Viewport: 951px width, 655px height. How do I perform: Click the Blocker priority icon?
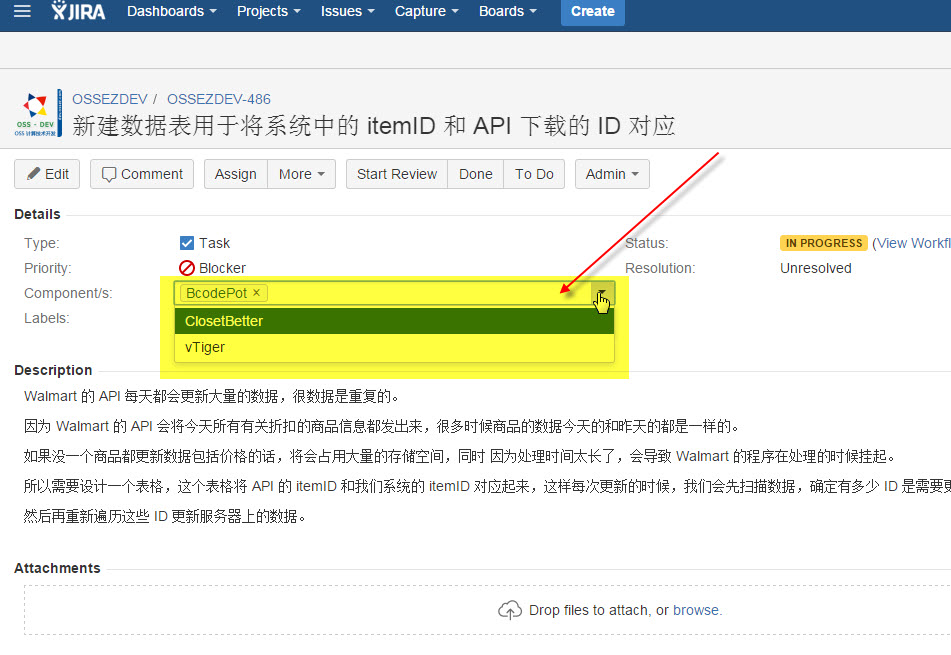pyautogui.click(x=187, y=268)
